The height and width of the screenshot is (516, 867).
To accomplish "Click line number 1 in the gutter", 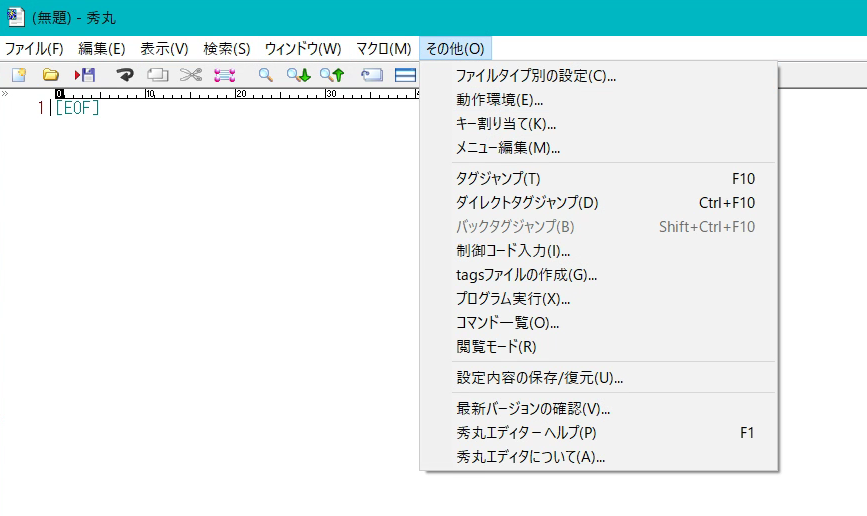I will (x=40, y=108).
